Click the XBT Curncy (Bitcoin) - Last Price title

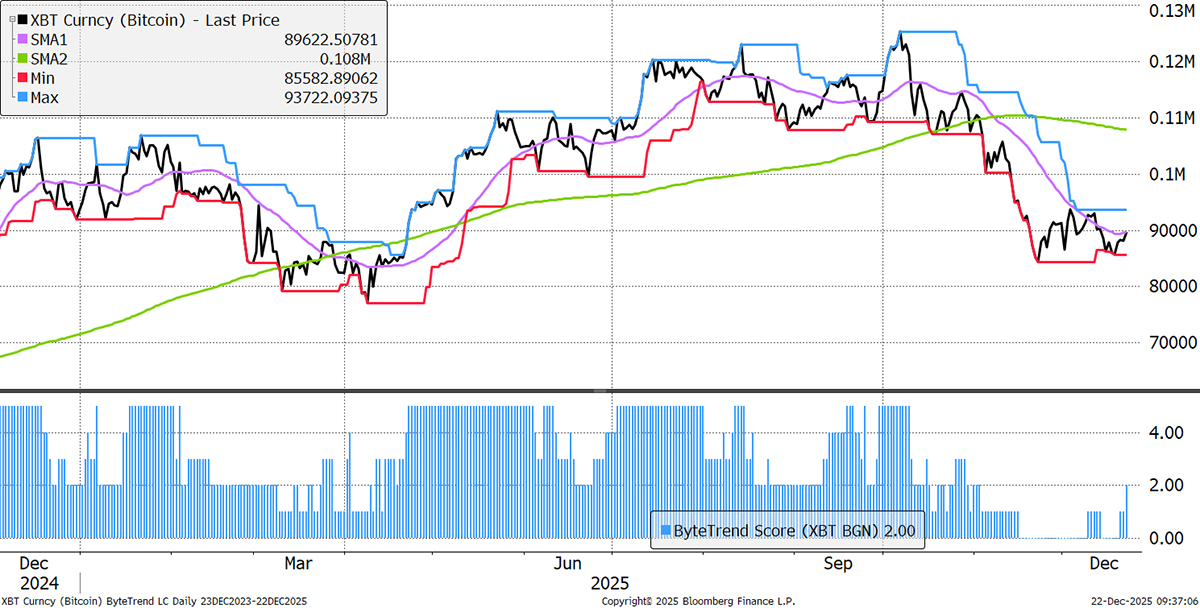tap(155, 20)
